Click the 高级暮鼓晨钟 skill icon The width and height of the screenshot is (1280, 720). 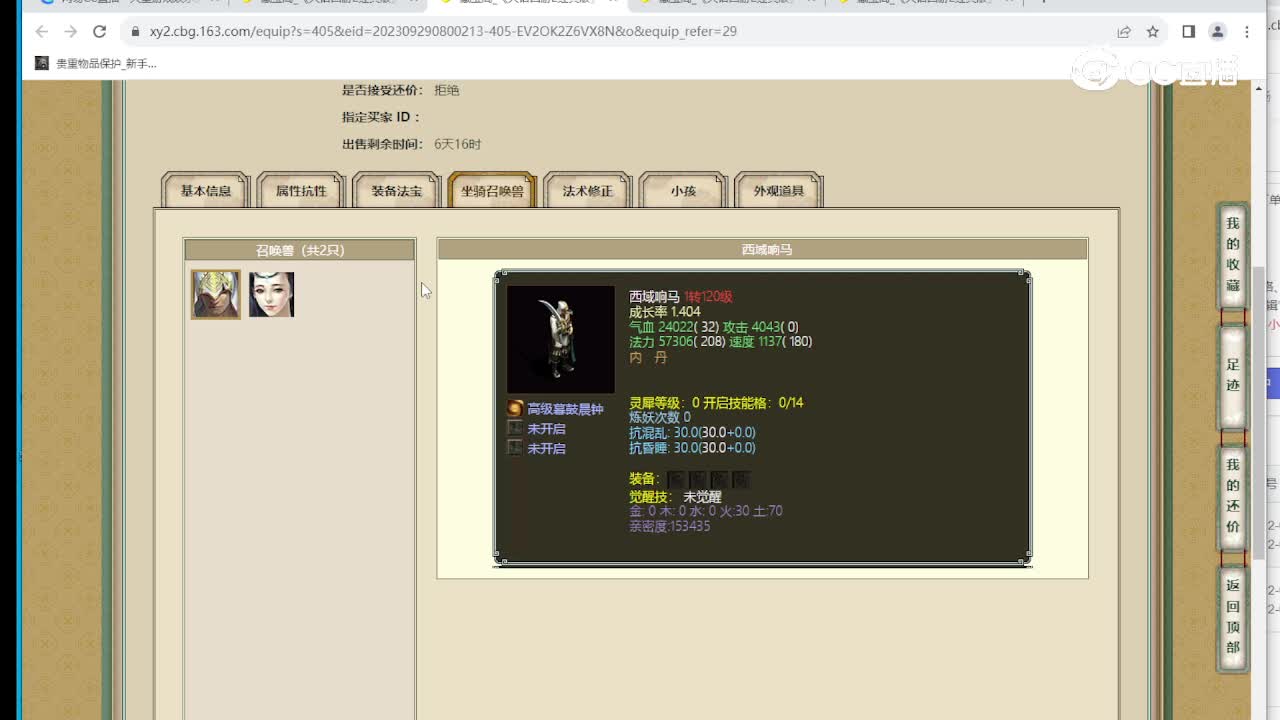[515, 409]
